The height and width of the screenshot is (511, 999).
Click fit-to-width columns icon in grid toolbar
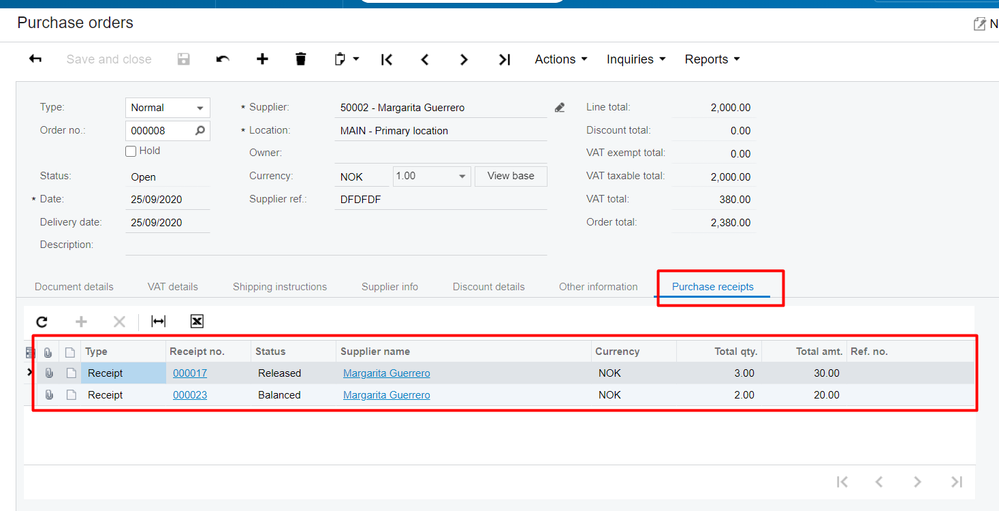tap(158, 321)
